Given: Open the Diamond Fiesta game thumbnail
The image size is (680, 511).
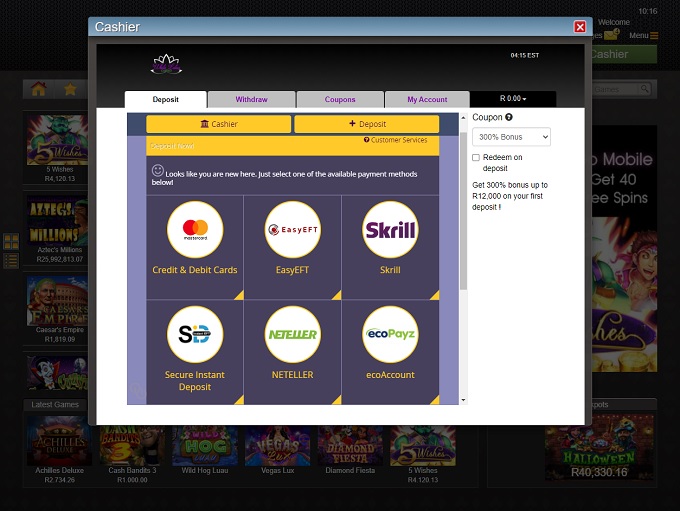Looking at the screenshot, I should click(x=350, y=445).
